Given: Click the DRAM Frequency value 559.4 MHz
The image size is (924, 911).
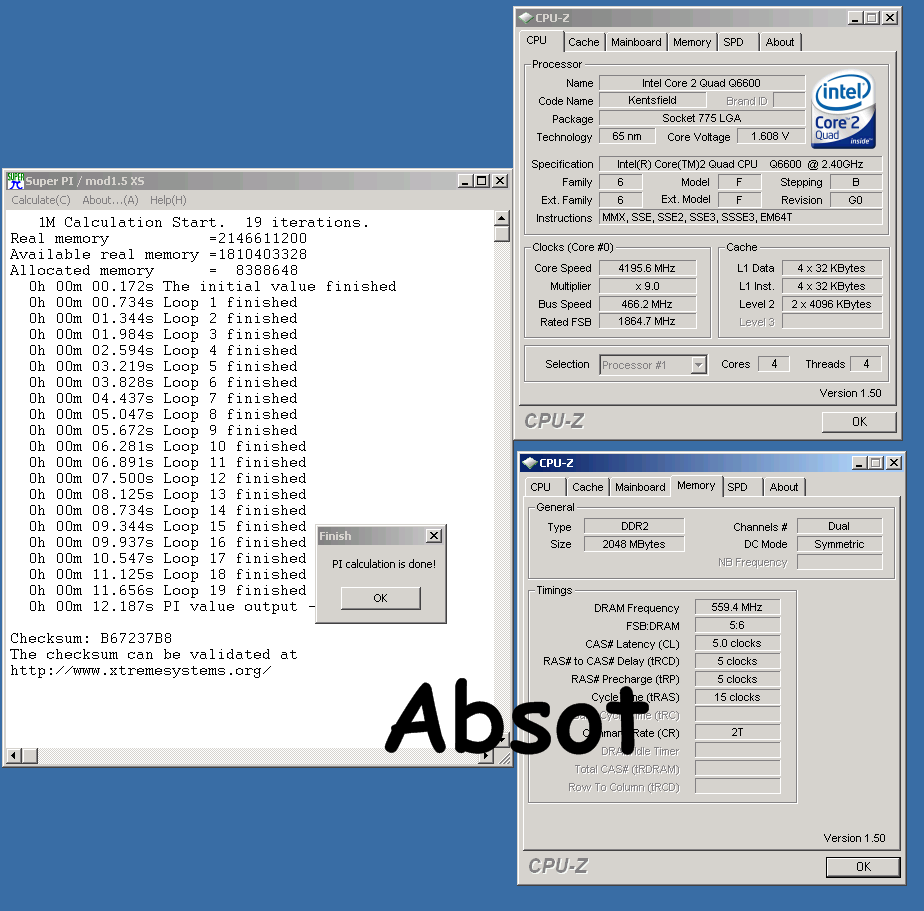Looking at the screenshot, I should pyautogui.click(x=737, y=607).
